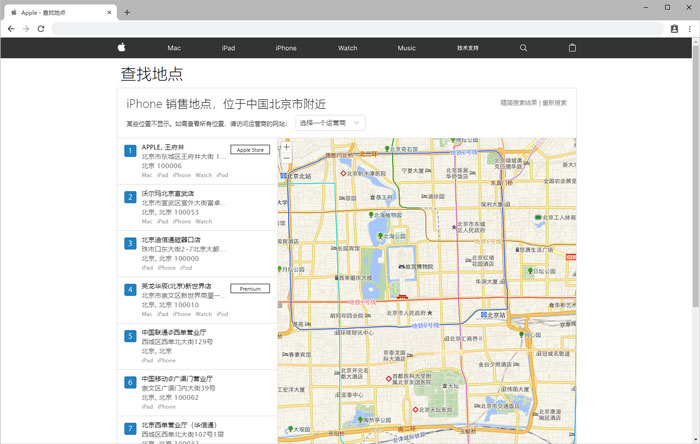The height and width of the screenshot is (444, 700).
Task: Close the Apple browser tab
Action: point(109,12)
